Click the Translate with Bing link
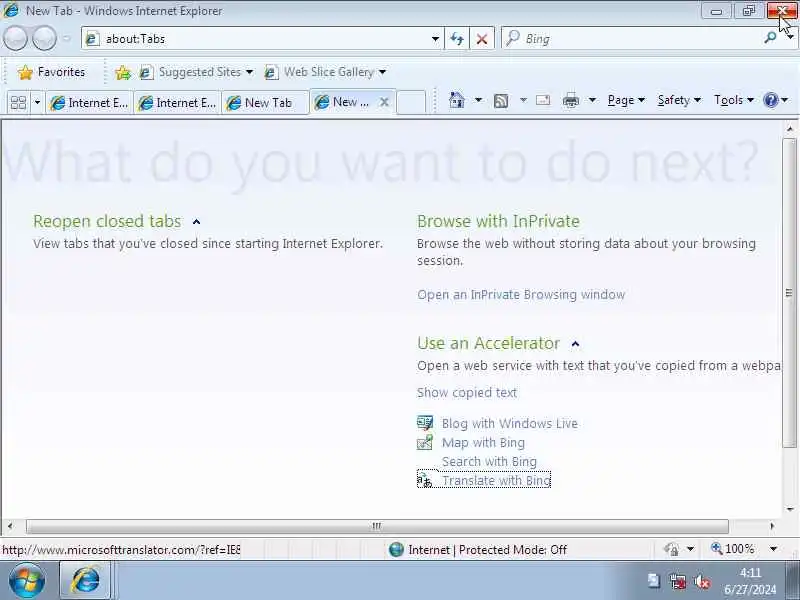This screenshot has height=600, width=800. (x=496, y=481)
